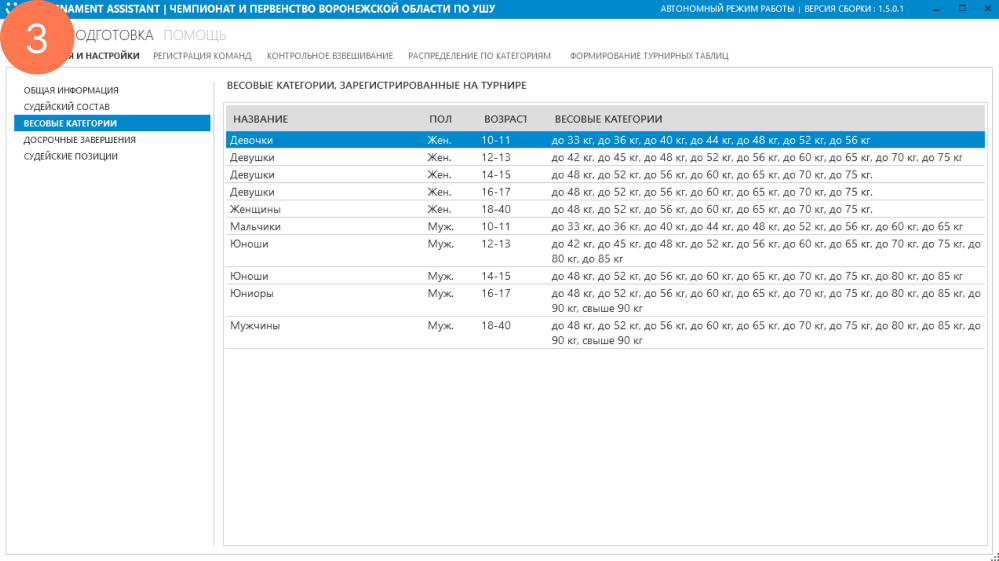The width and height of the screenshot is (999, 561).
Task: Open КОНТРОЛЬНОЕ ВЗВЕШИВАНИЕ tab
Action: (330, 56)
